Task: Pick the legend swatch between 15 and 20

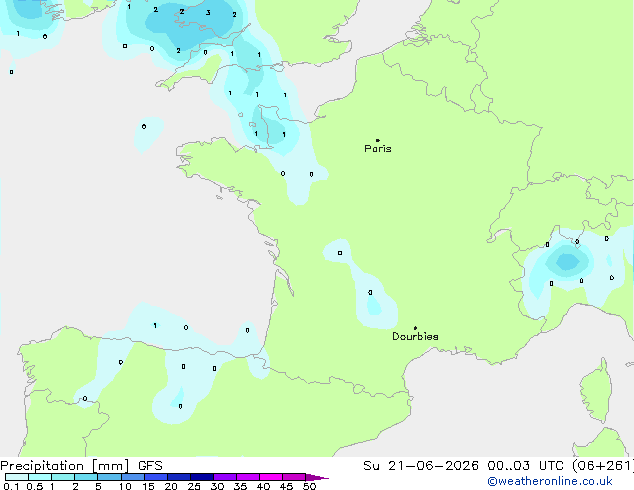Action: coord(156,477)
